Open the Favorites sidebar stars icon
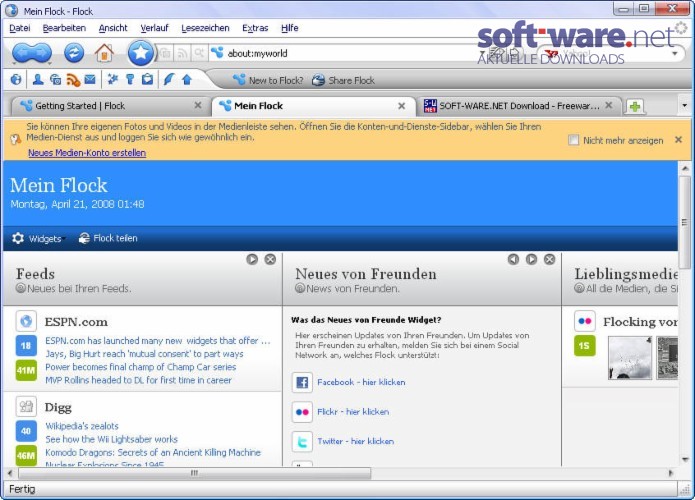The image size is (695, 500). (x=113, y=80)
